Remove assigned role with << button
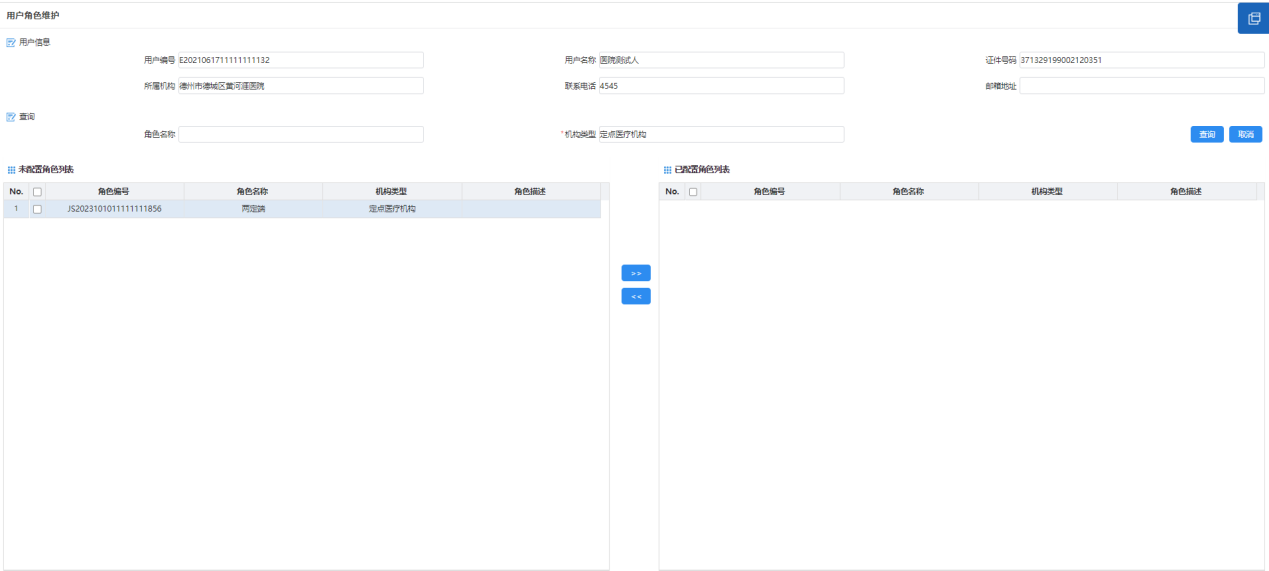The width and height of the screenshot is (1269, 571). (635, 296)
